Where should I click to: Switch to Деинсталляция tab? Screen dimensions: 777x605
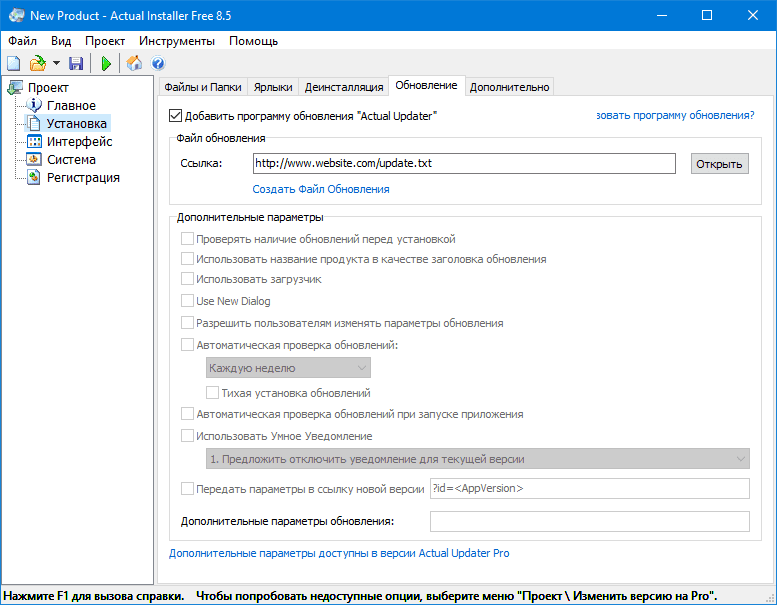pyautogui.click(x=344, y=87)
